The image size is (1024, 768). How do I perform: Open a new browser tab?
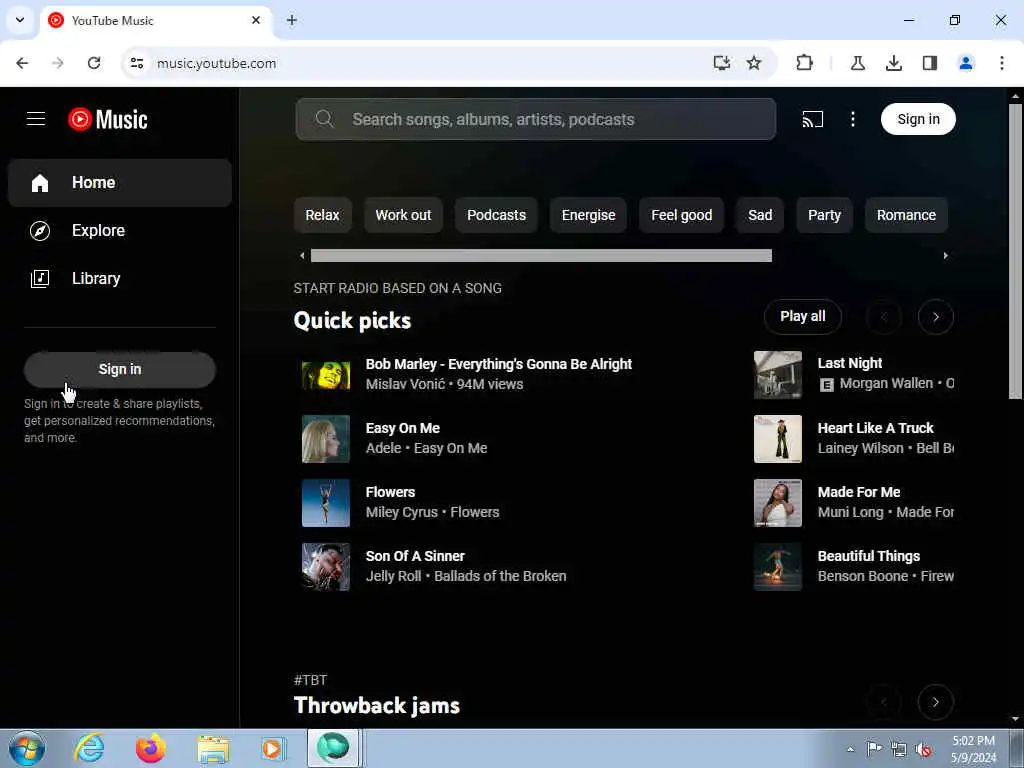291,20
